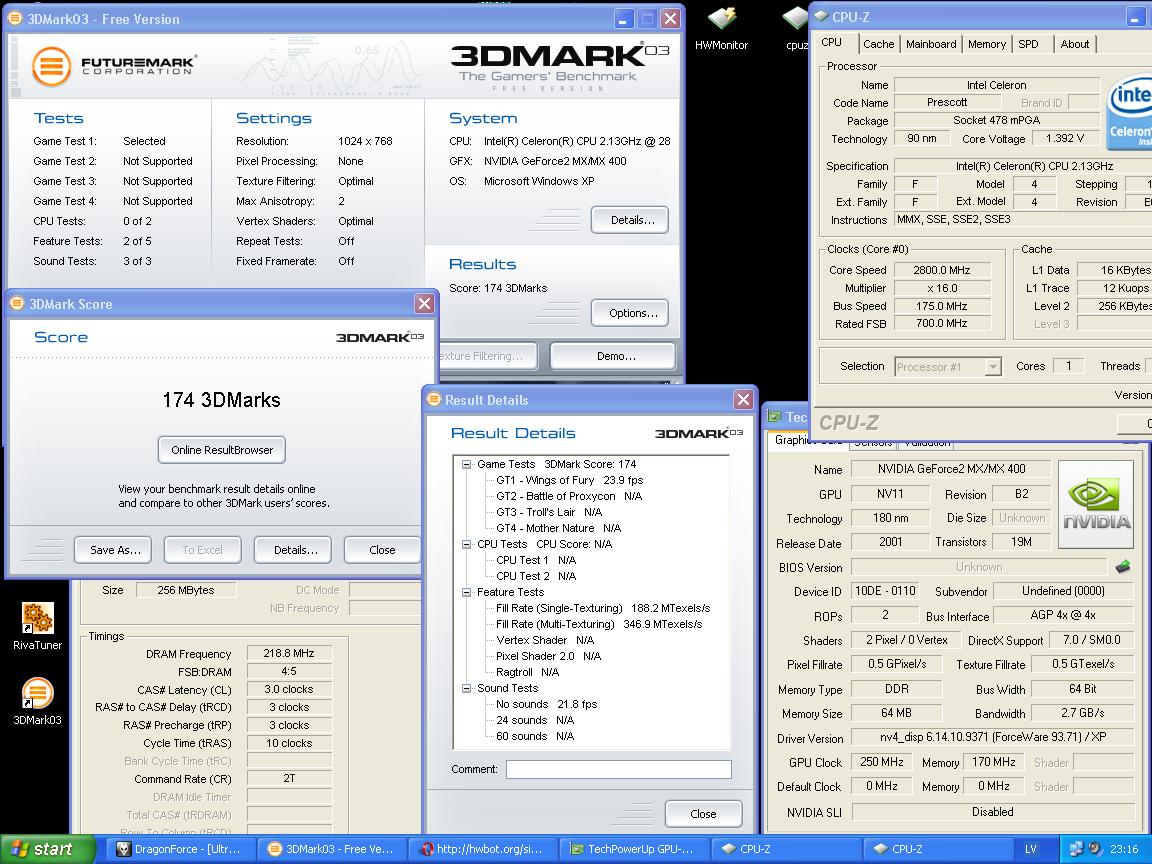Switch to the hwbot.org browser taskbar button

(483, 849)
